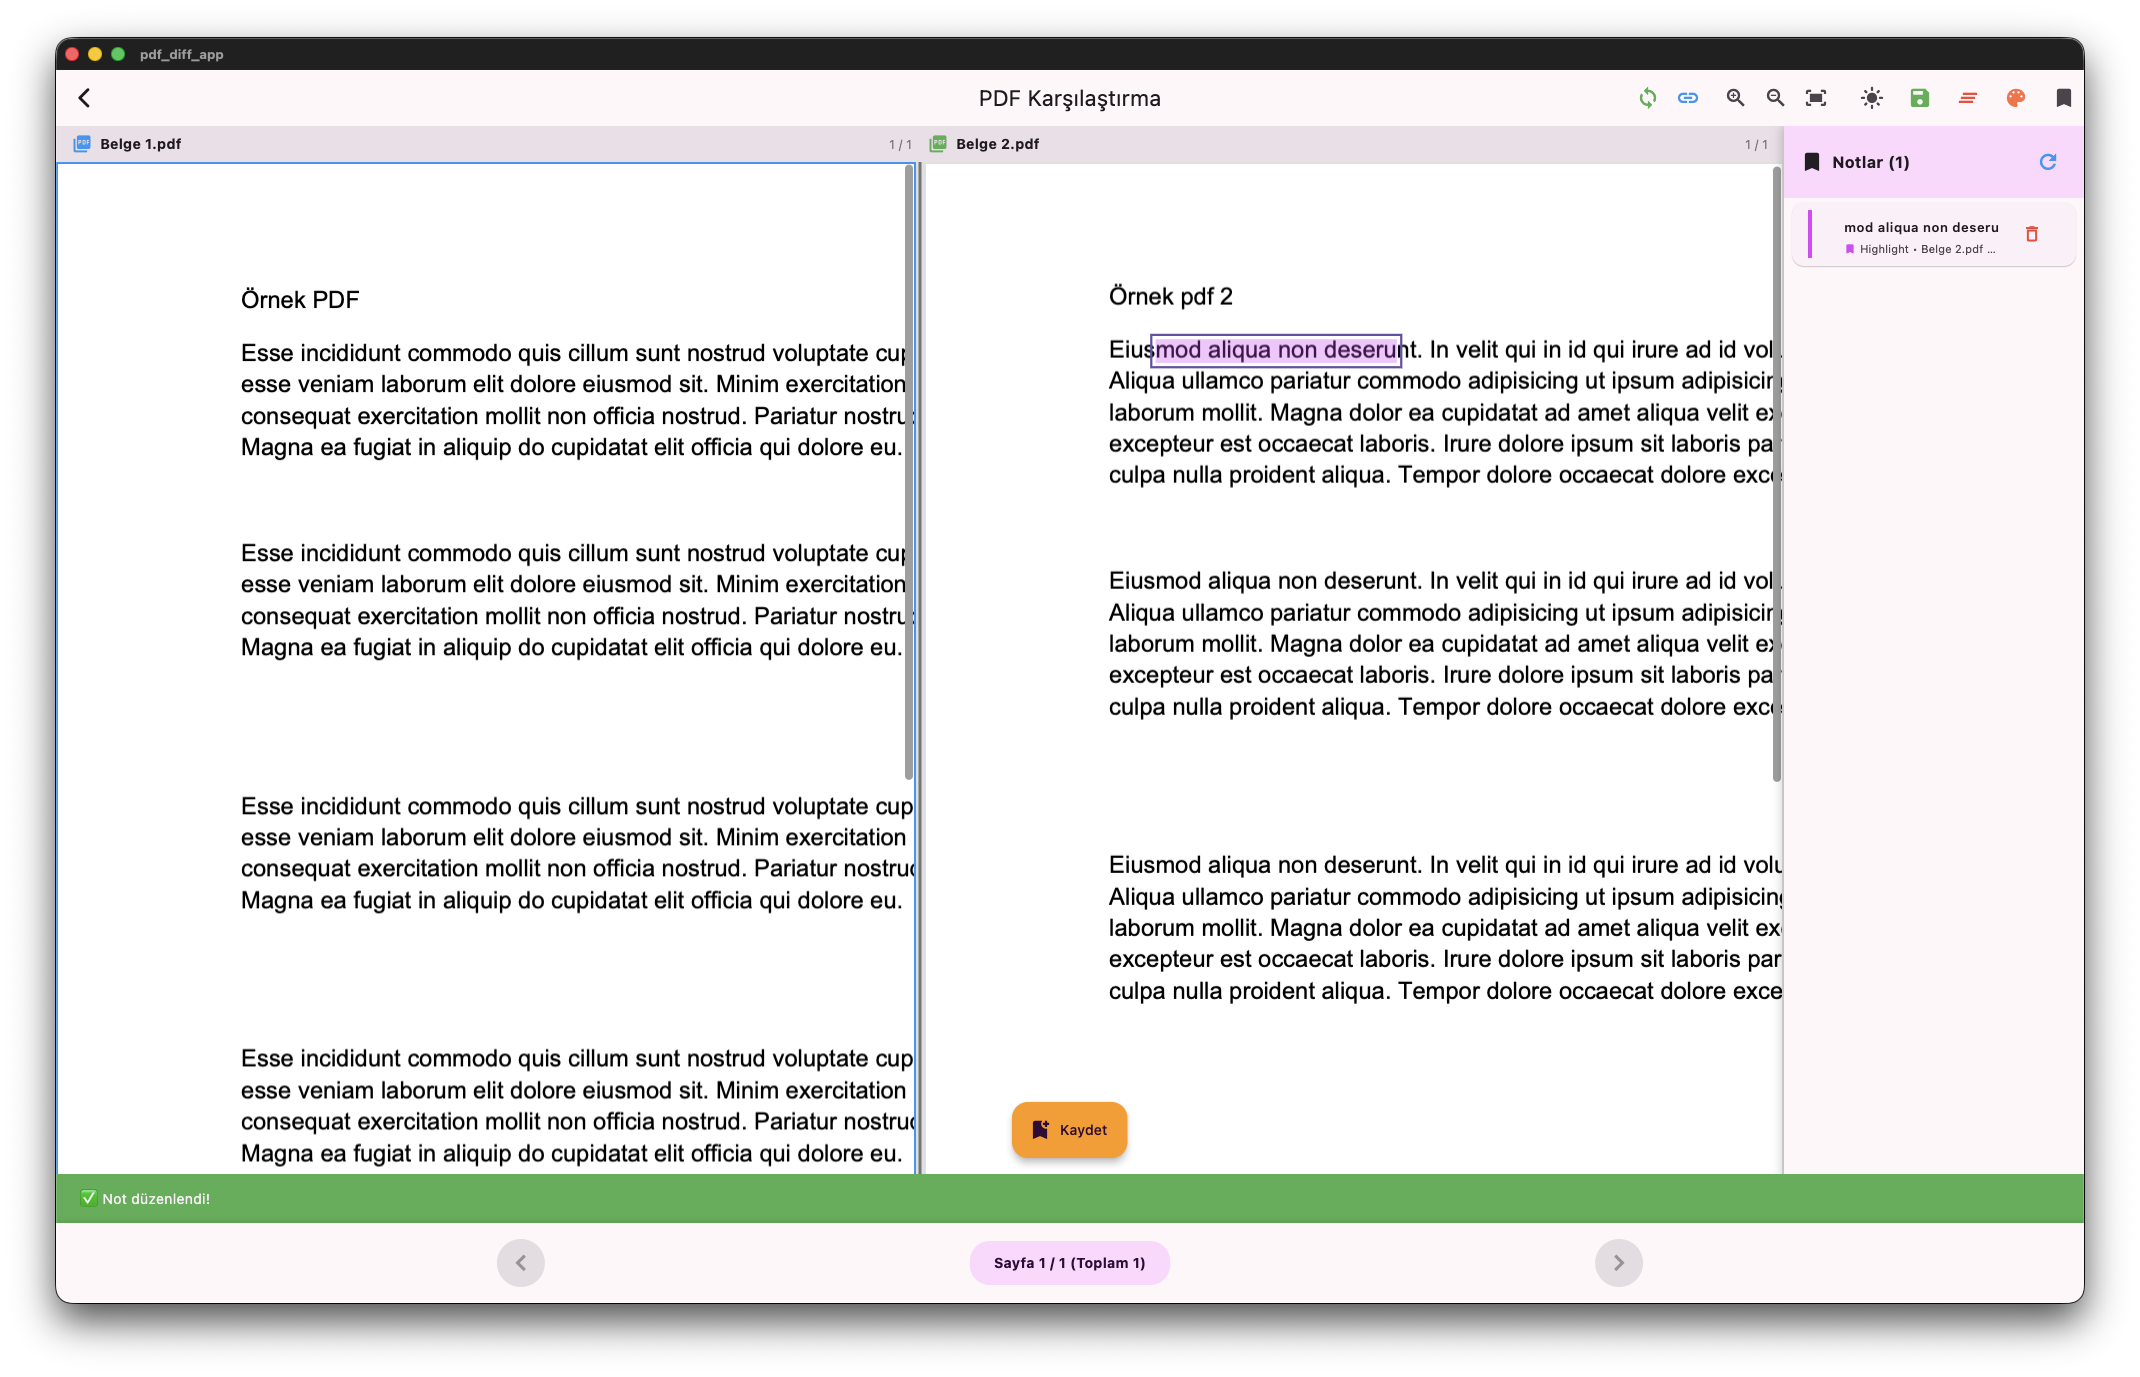Click the zoom in magnifier
This screenshot has height=1377, width=2140.
pos(1735,98)
